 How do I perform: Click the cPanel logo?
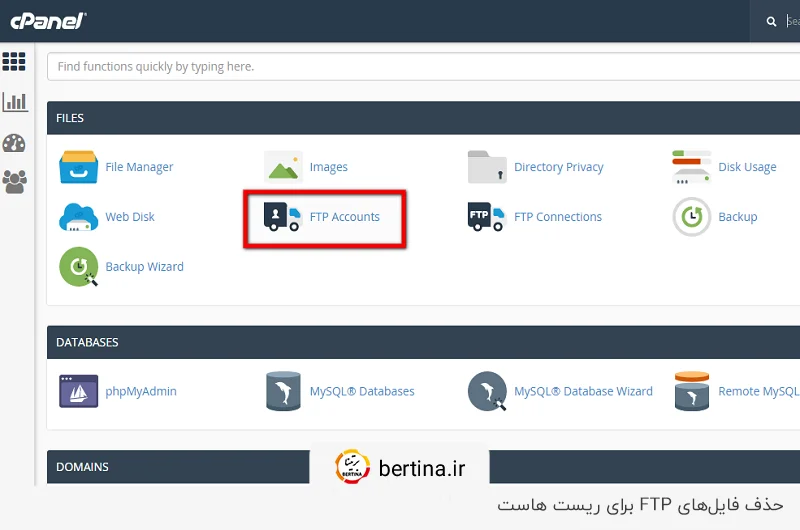tap(48, 21)
